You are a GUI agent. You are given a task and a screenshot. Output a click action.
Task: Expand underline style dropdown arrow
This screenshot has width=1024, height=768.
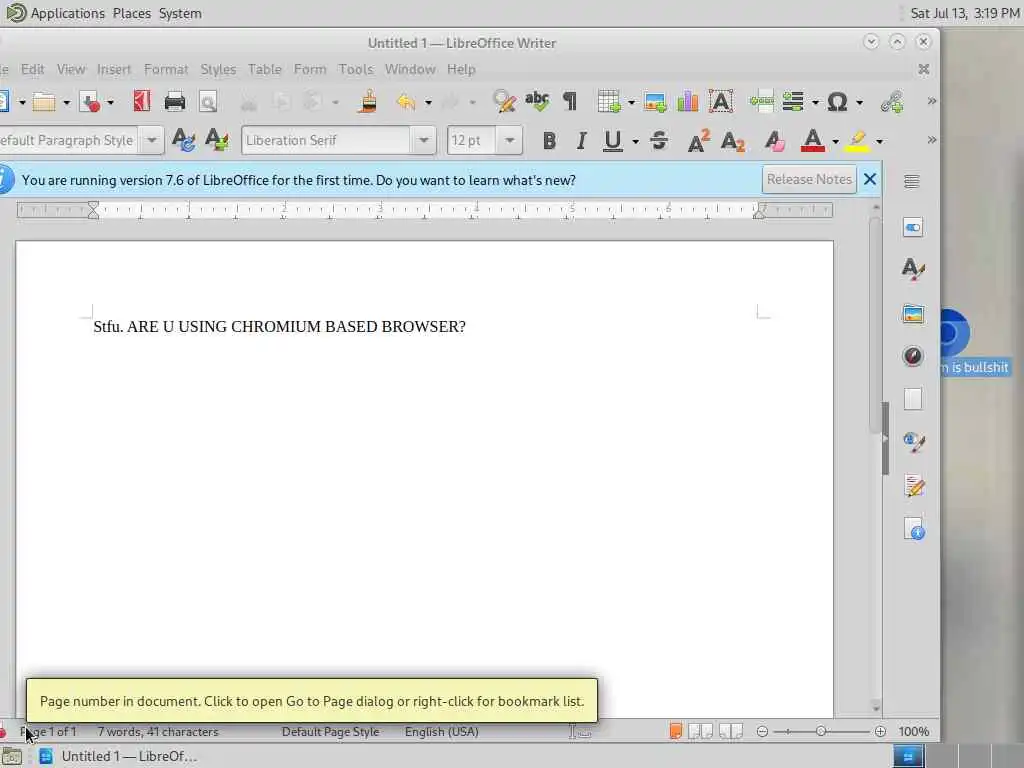coord(635,141)
